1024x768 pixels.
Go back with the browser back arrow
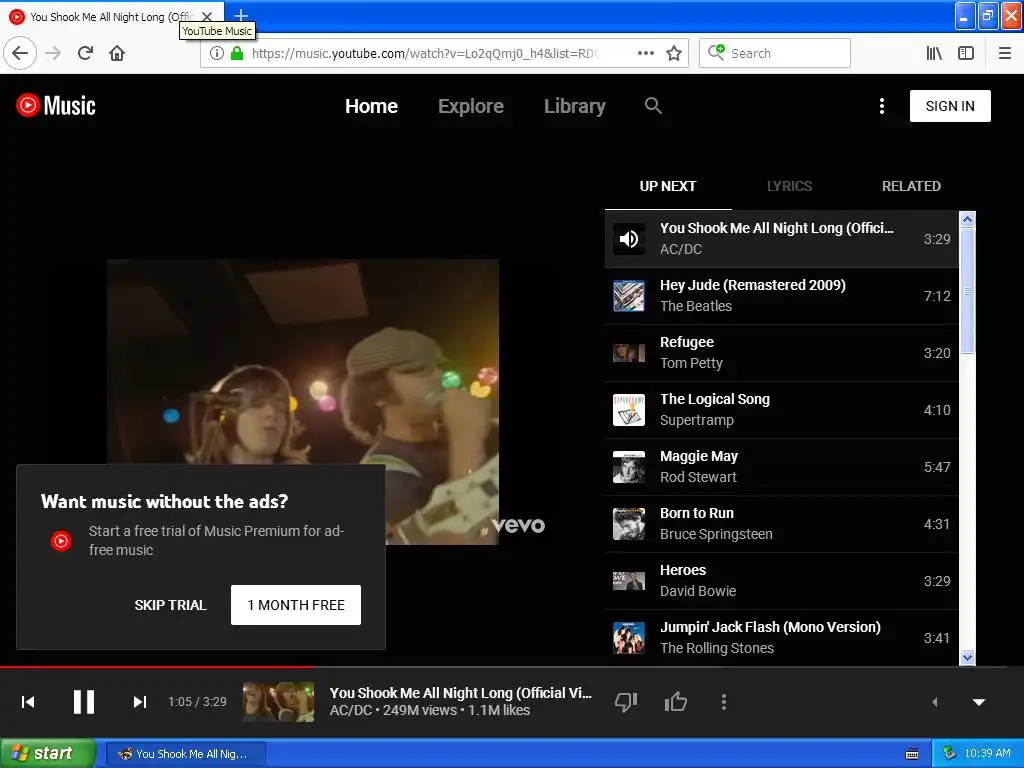point(20,53)
